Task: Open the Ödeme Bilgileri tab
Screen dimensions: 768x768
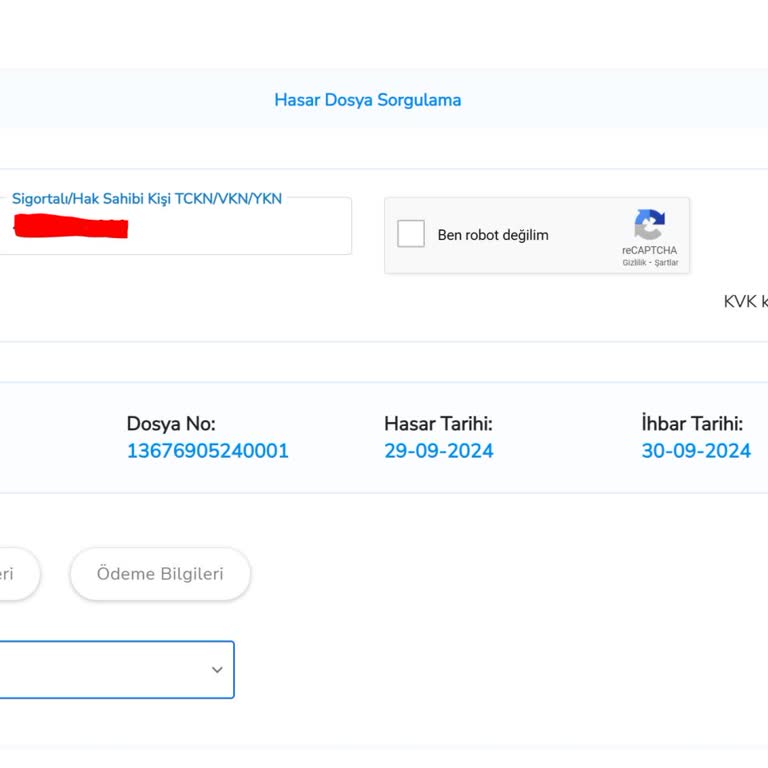Action: click(160, 574)
